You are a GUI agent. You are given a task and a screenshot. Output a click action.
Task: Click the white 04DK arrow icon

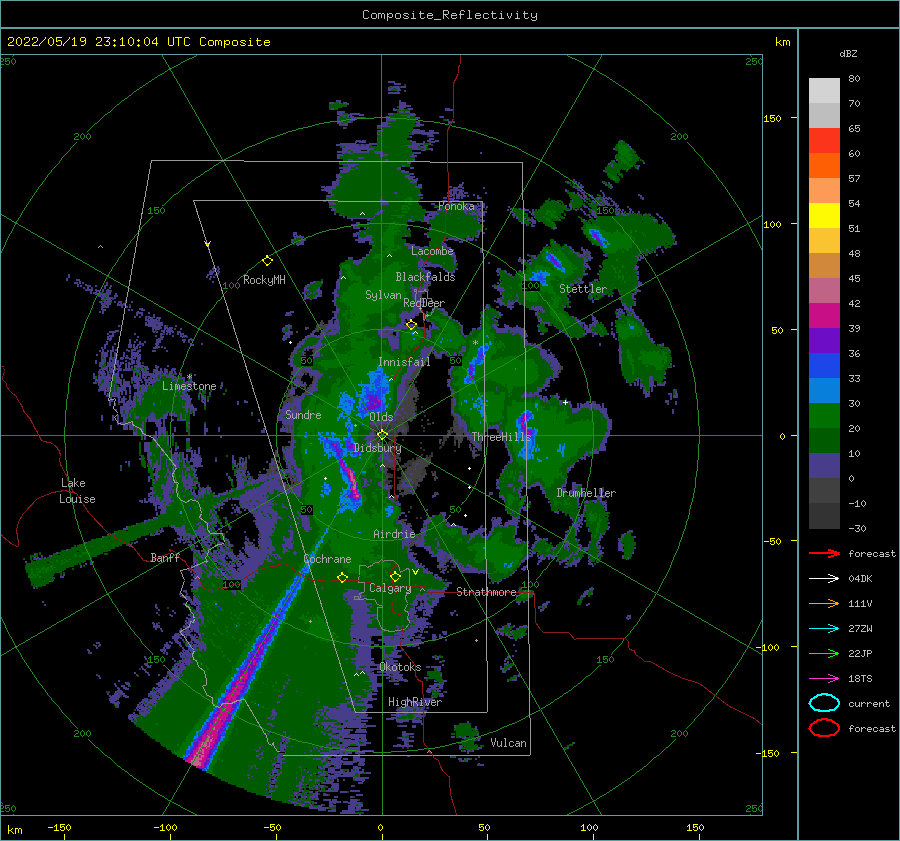coord(824,578)
